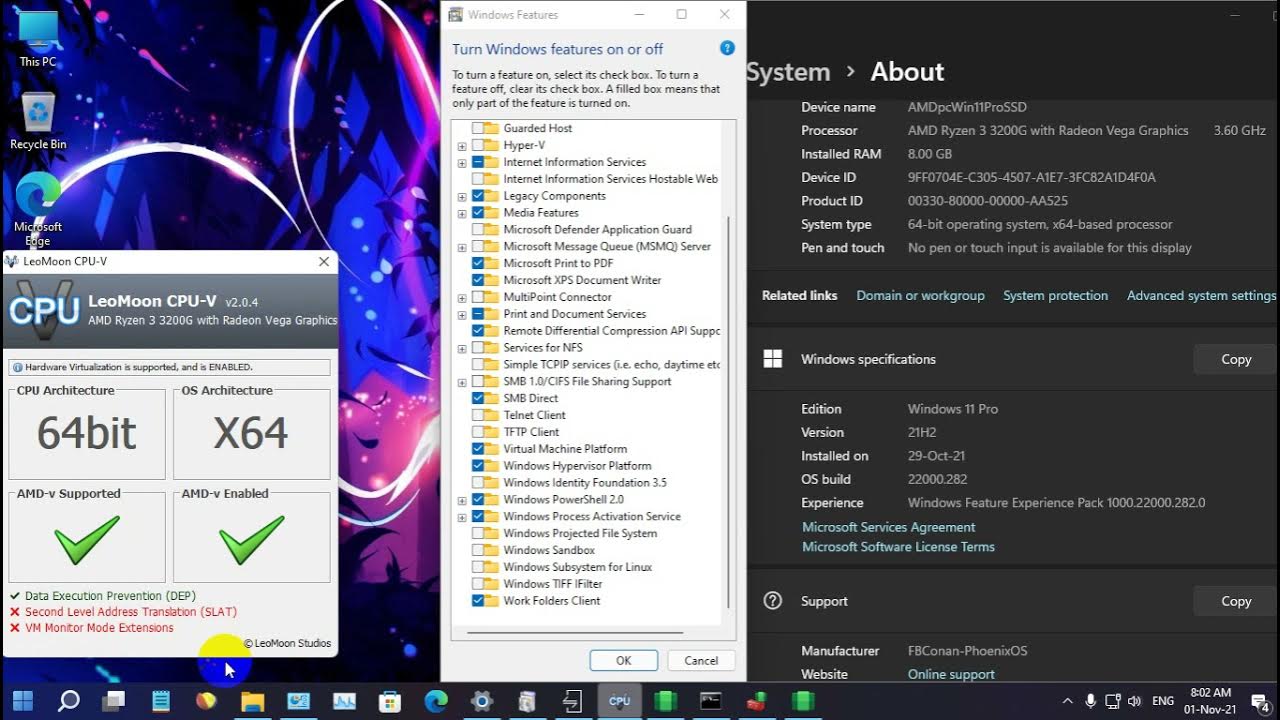The height and width of the screenshot is (720, 1280).
Task: Copy the Windows specifications details
Action: [1236, 359]
